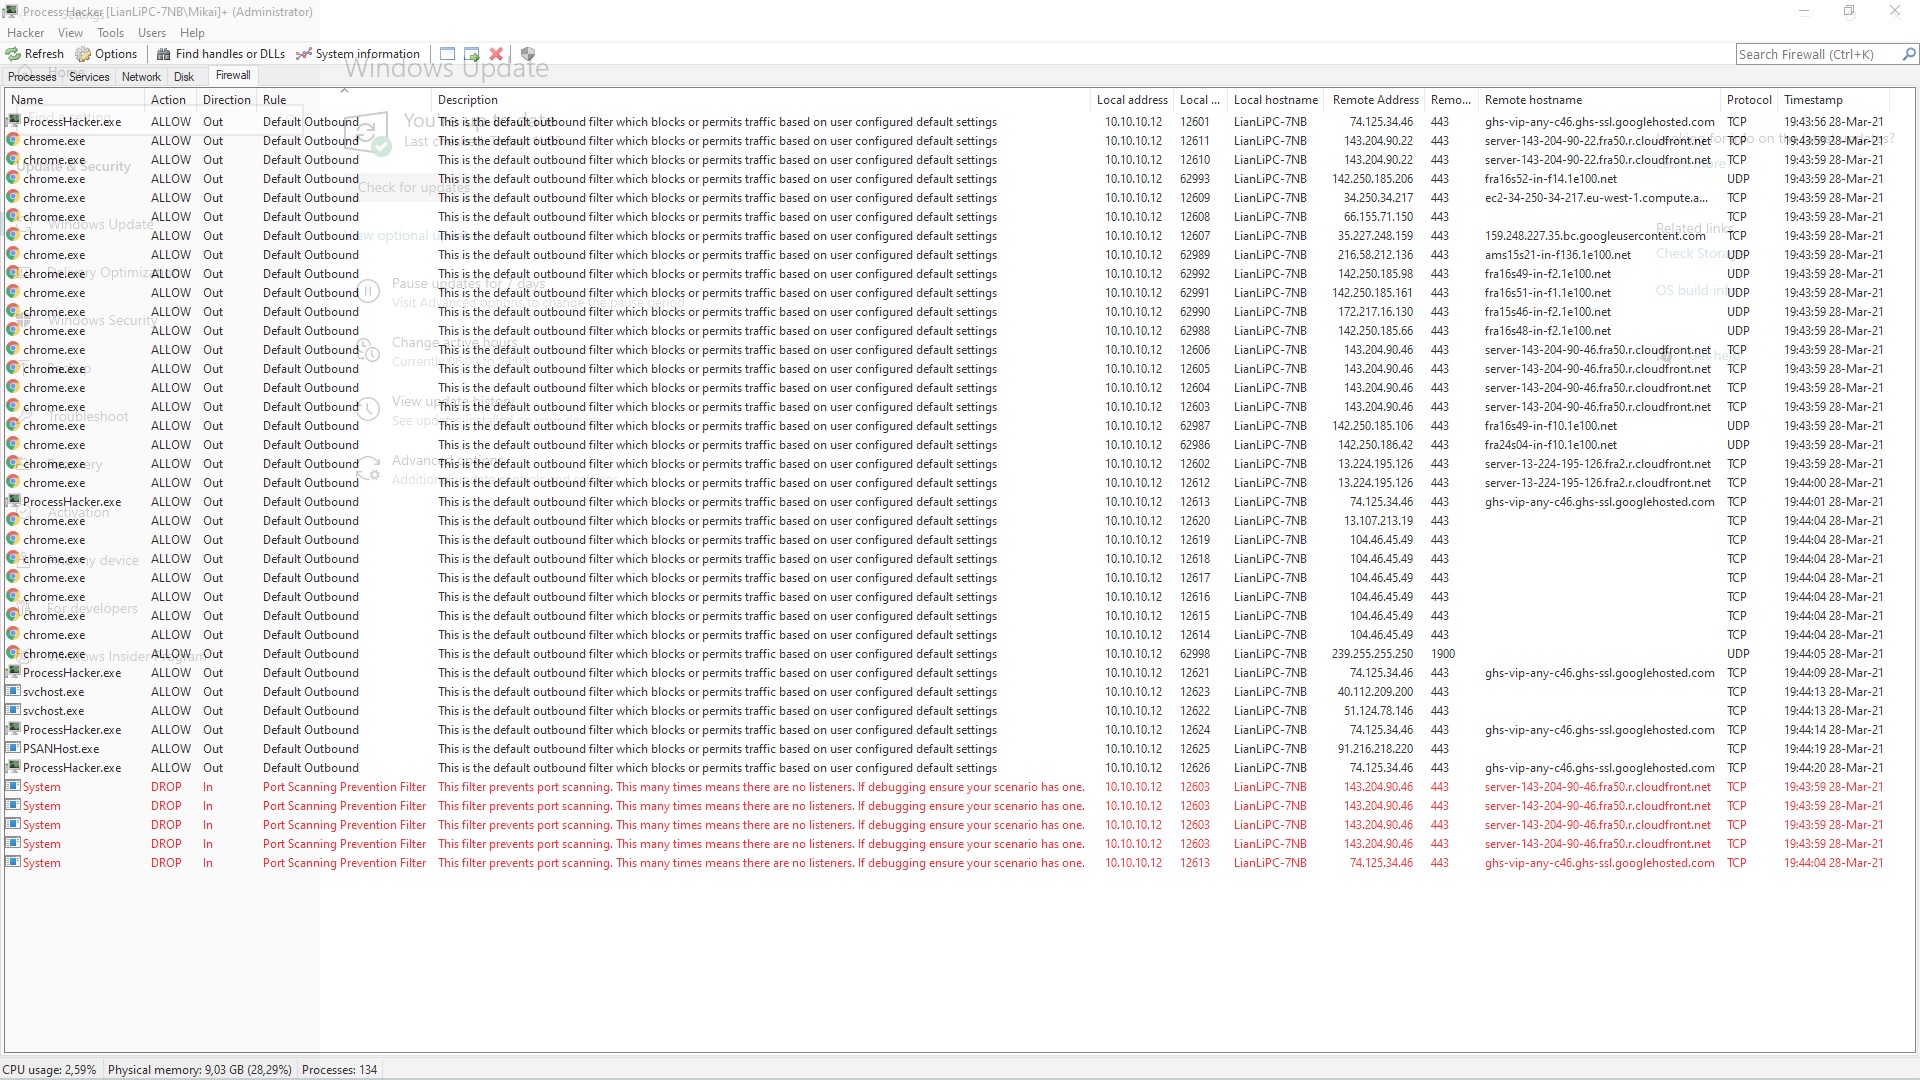Open System information graph icon
Image resolution: width=1920 pixels, height=1080 pixels.
[304, 54]
